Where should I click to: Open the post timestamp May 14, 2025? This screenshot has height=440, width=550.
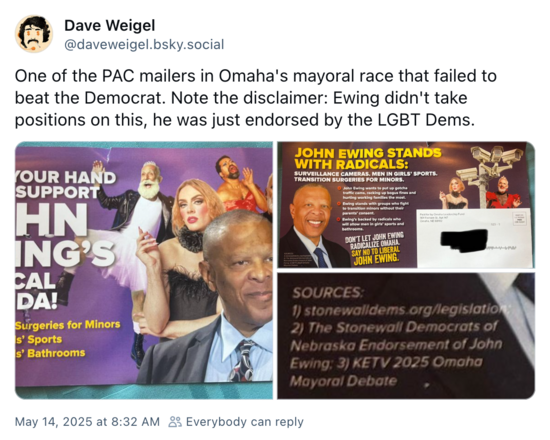pyautogui.click(x=87, y=421)
